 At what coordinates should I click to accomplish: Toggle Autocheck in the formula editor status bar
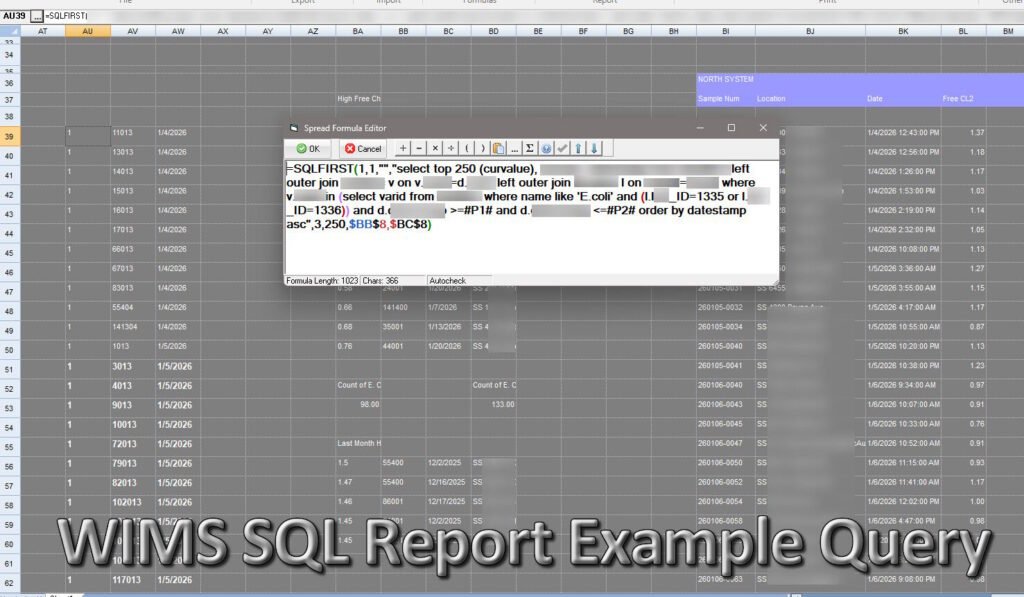(x=449, y=280)
